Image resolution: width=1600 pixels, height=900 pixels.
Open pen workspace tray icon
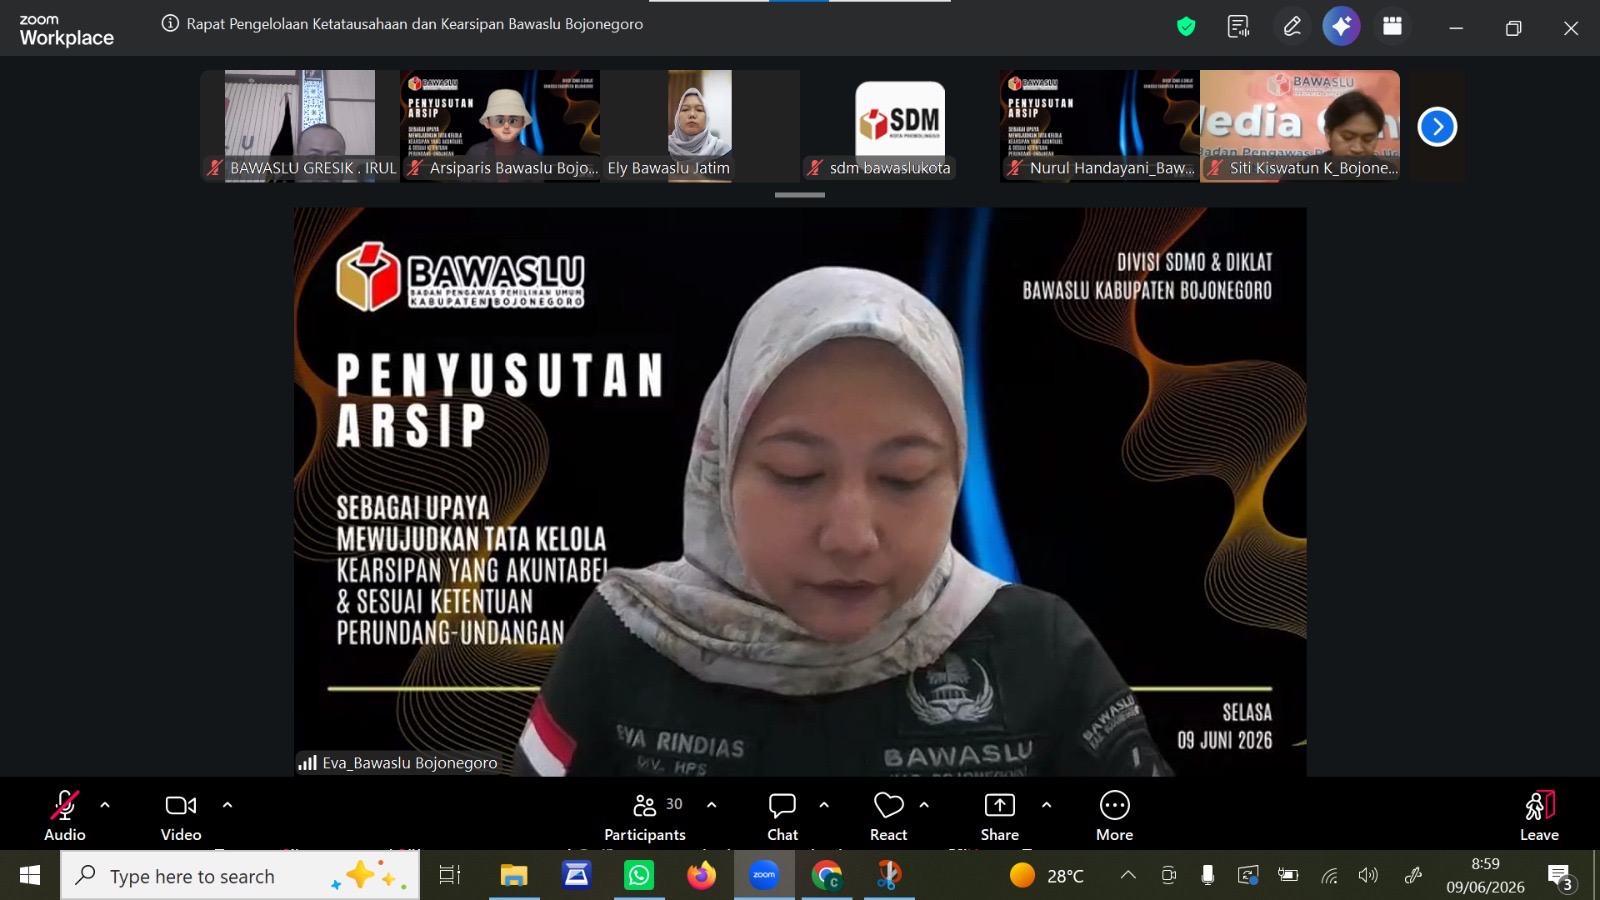[x=1413, y=876]
